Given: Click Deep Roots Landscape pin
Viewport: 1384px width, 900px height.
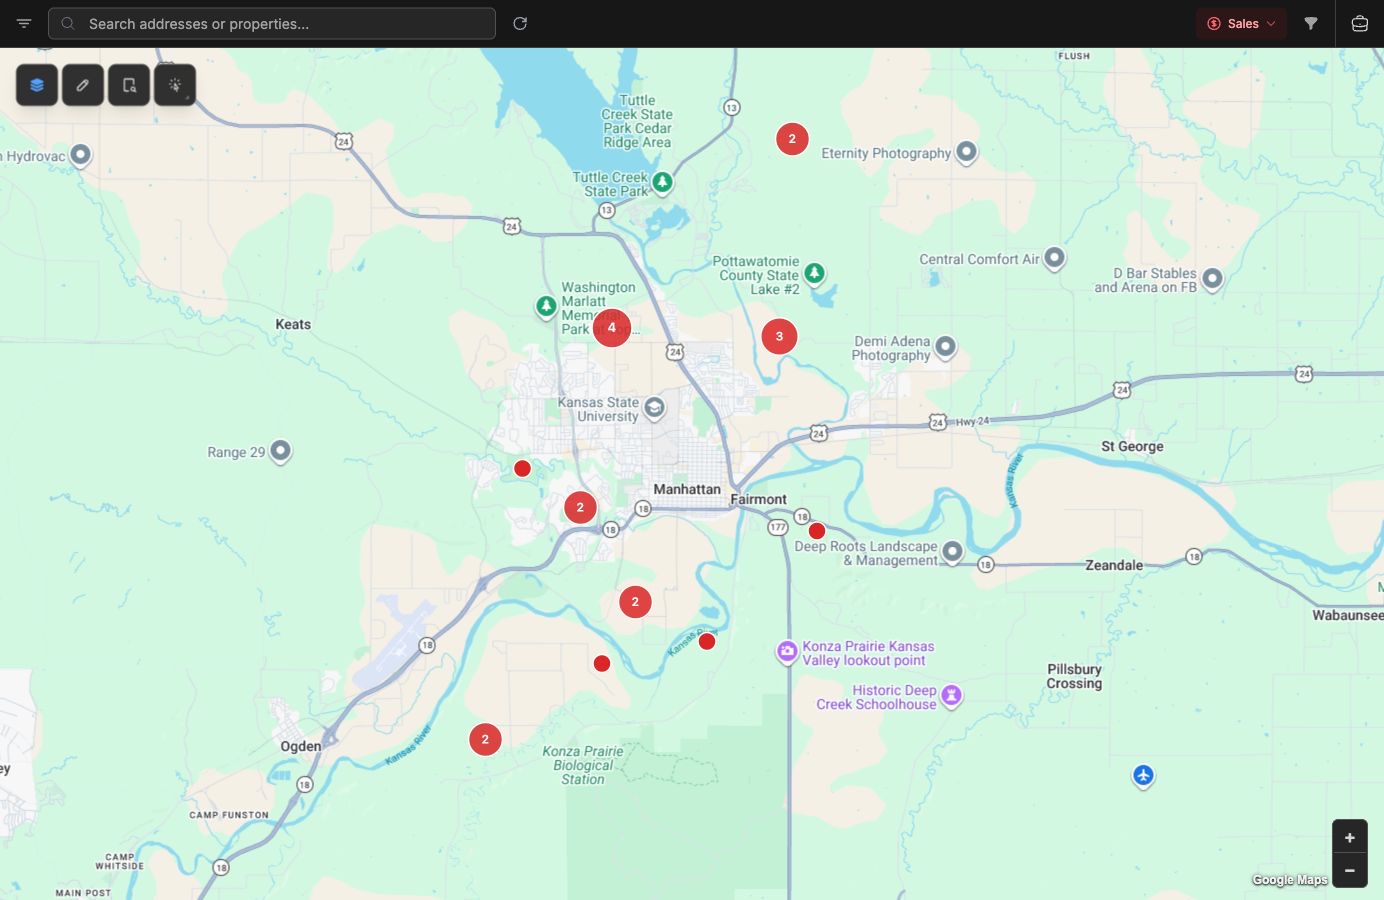Looking at the screenshot, I should point(953,551).
